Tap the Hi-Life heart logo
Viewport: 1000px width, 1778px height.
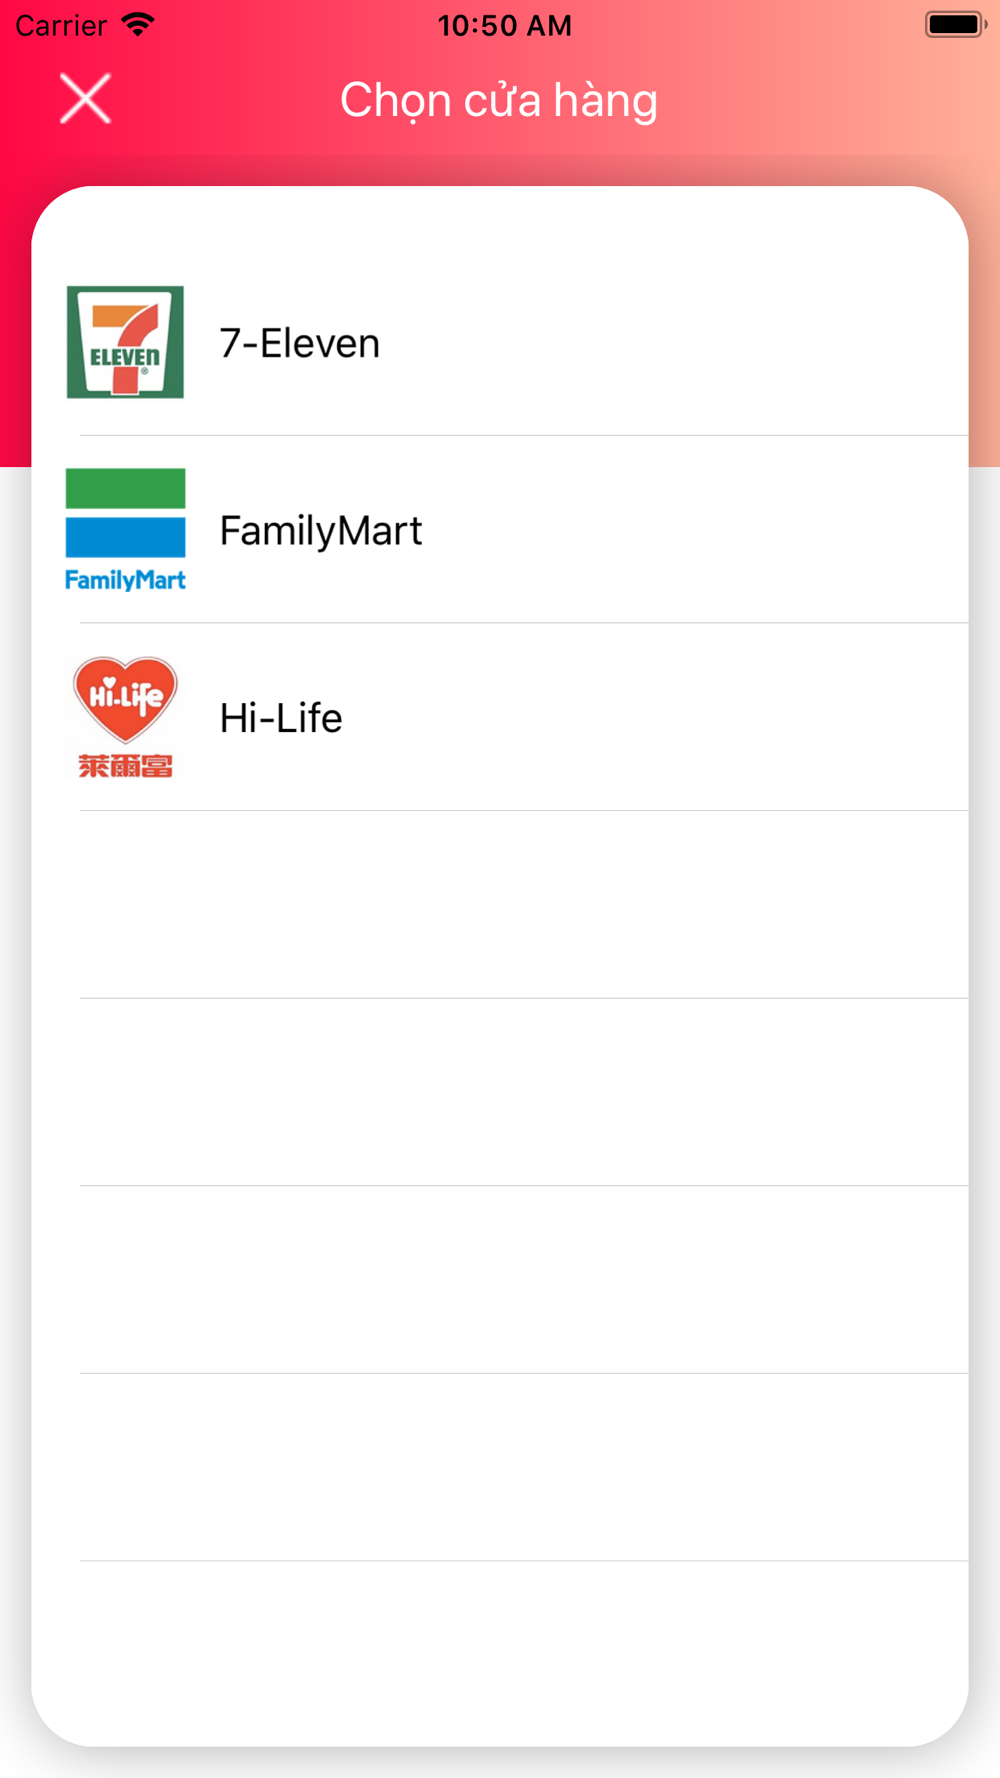(125, 717)
